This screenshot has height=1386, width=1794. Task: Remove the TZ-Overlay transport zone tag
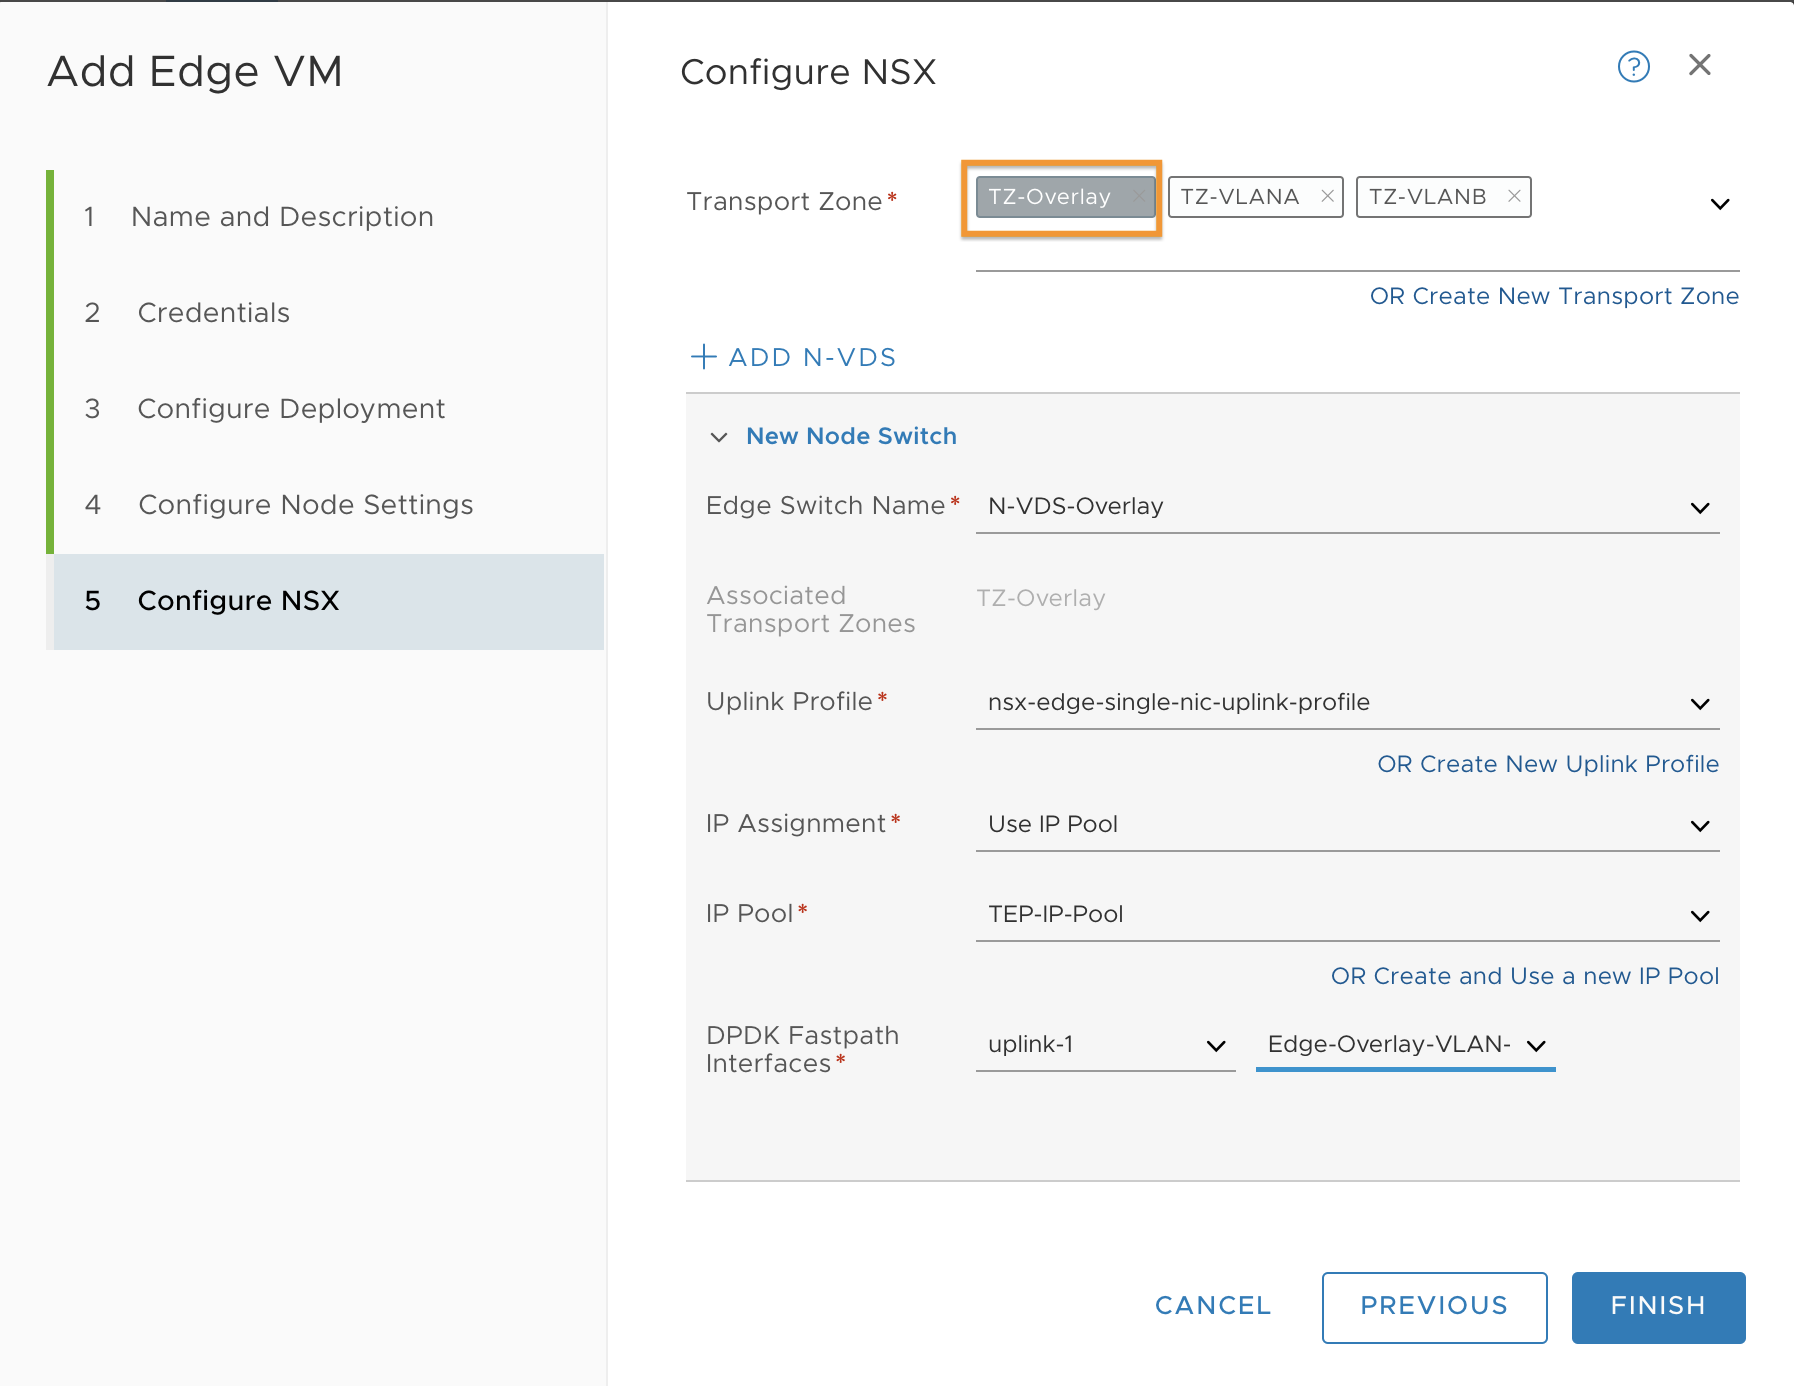pyautogui.click(x=1138, y=196)
